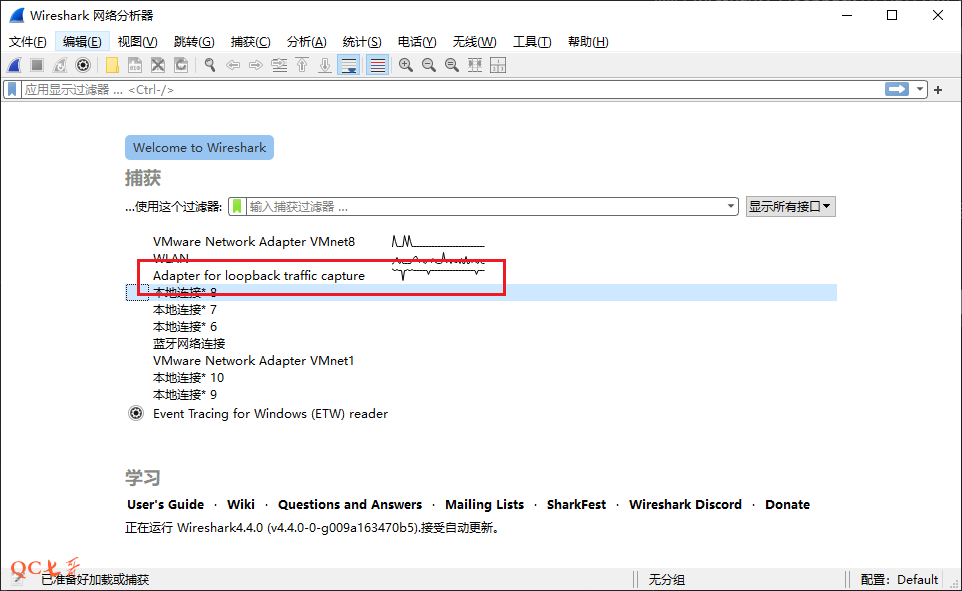Viewport: 962px width, 591px height.
Task: Expand the display filter history dropdown arrow
Action: coord(920,89)
